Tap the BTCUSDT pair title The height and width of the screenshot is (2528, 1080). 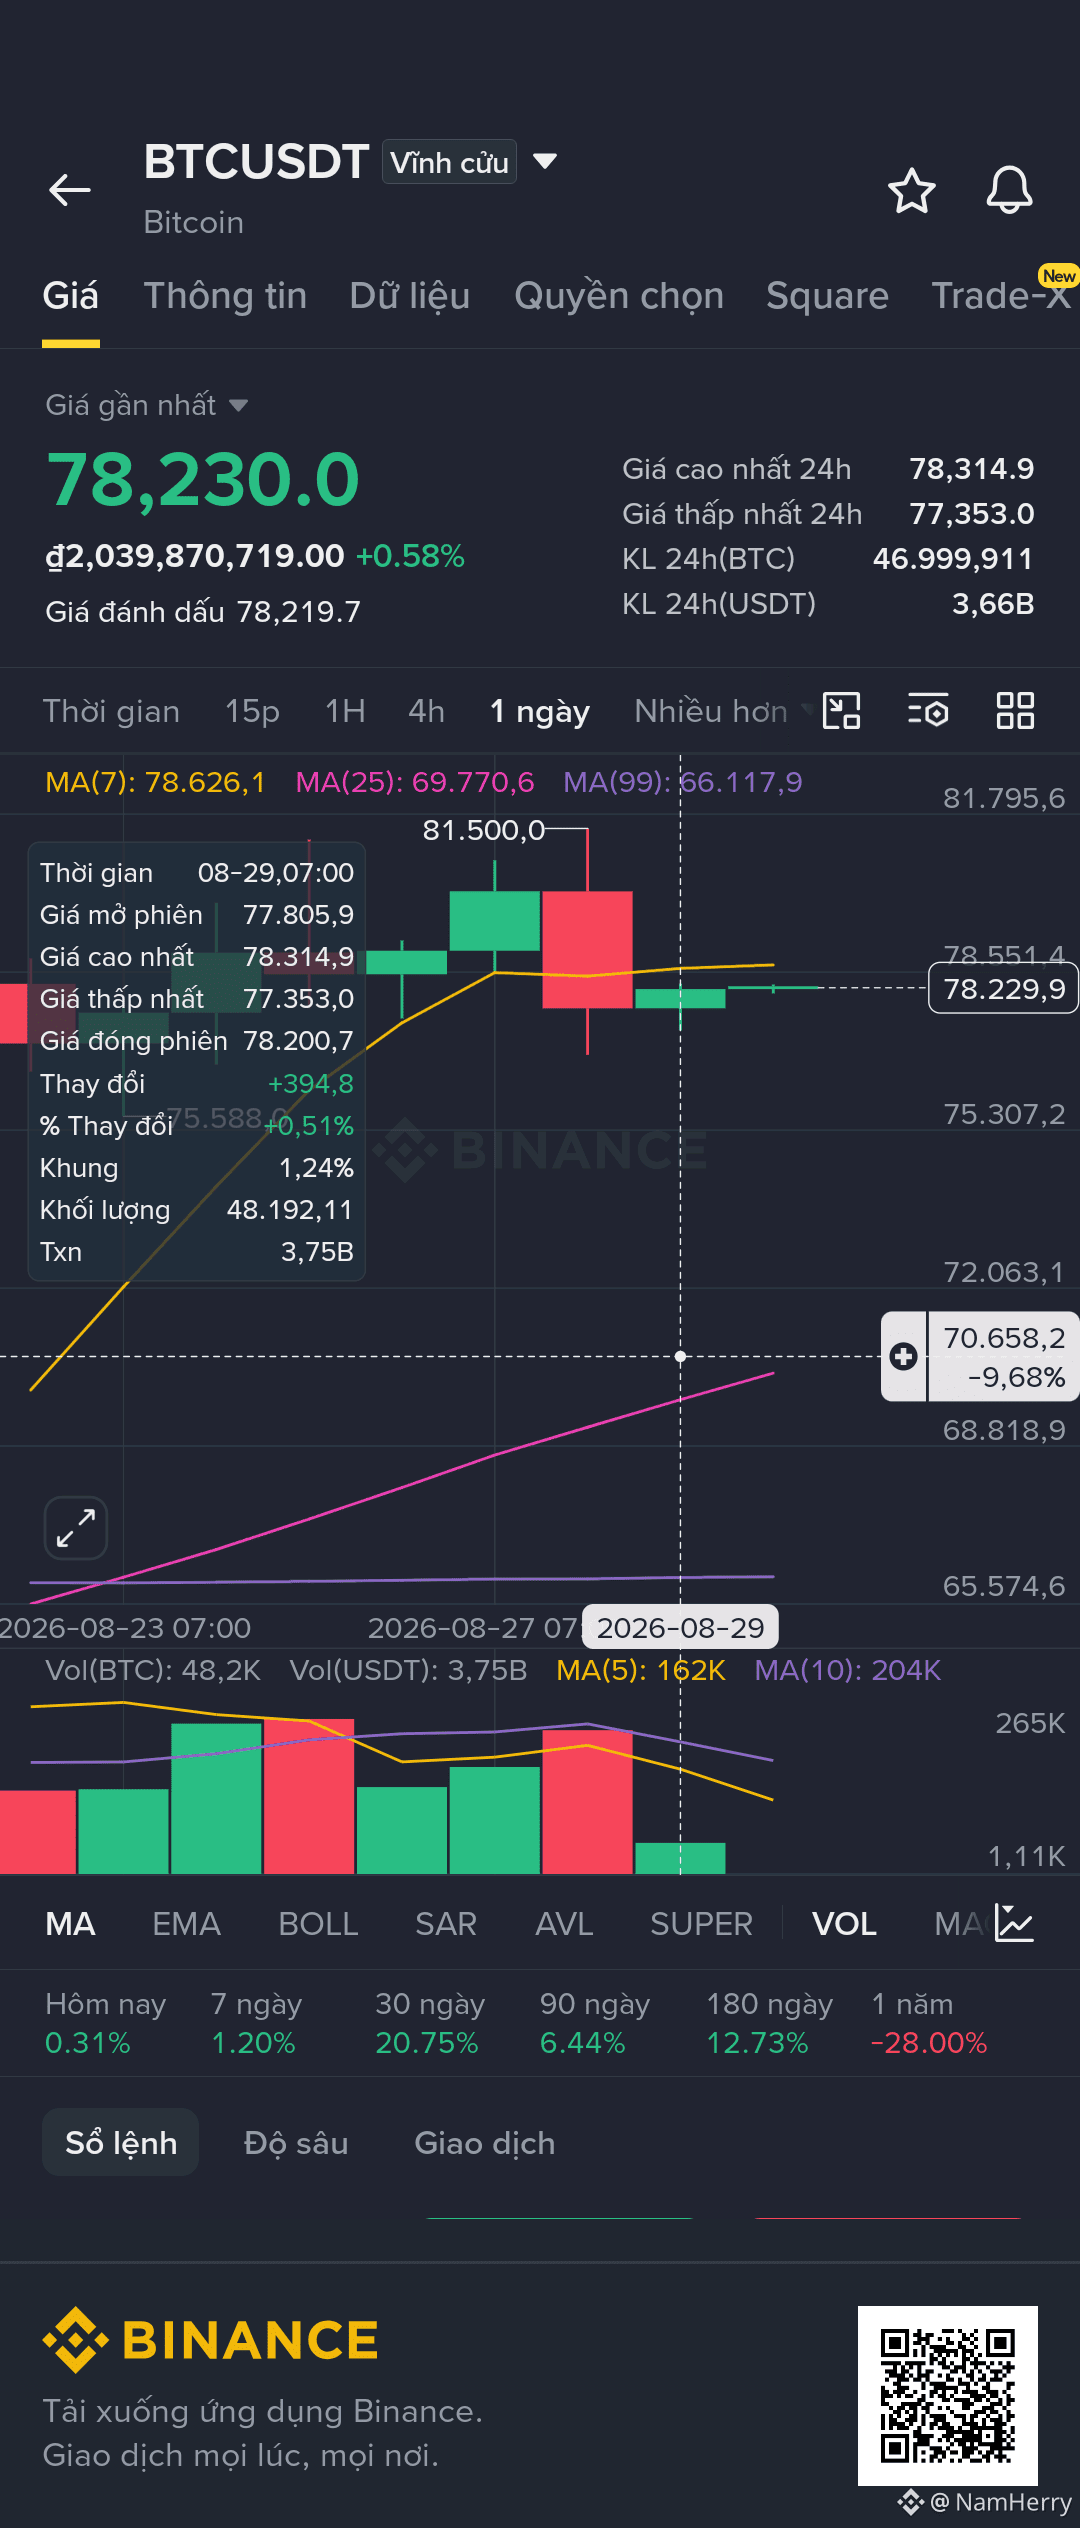[x=256, y=161]
